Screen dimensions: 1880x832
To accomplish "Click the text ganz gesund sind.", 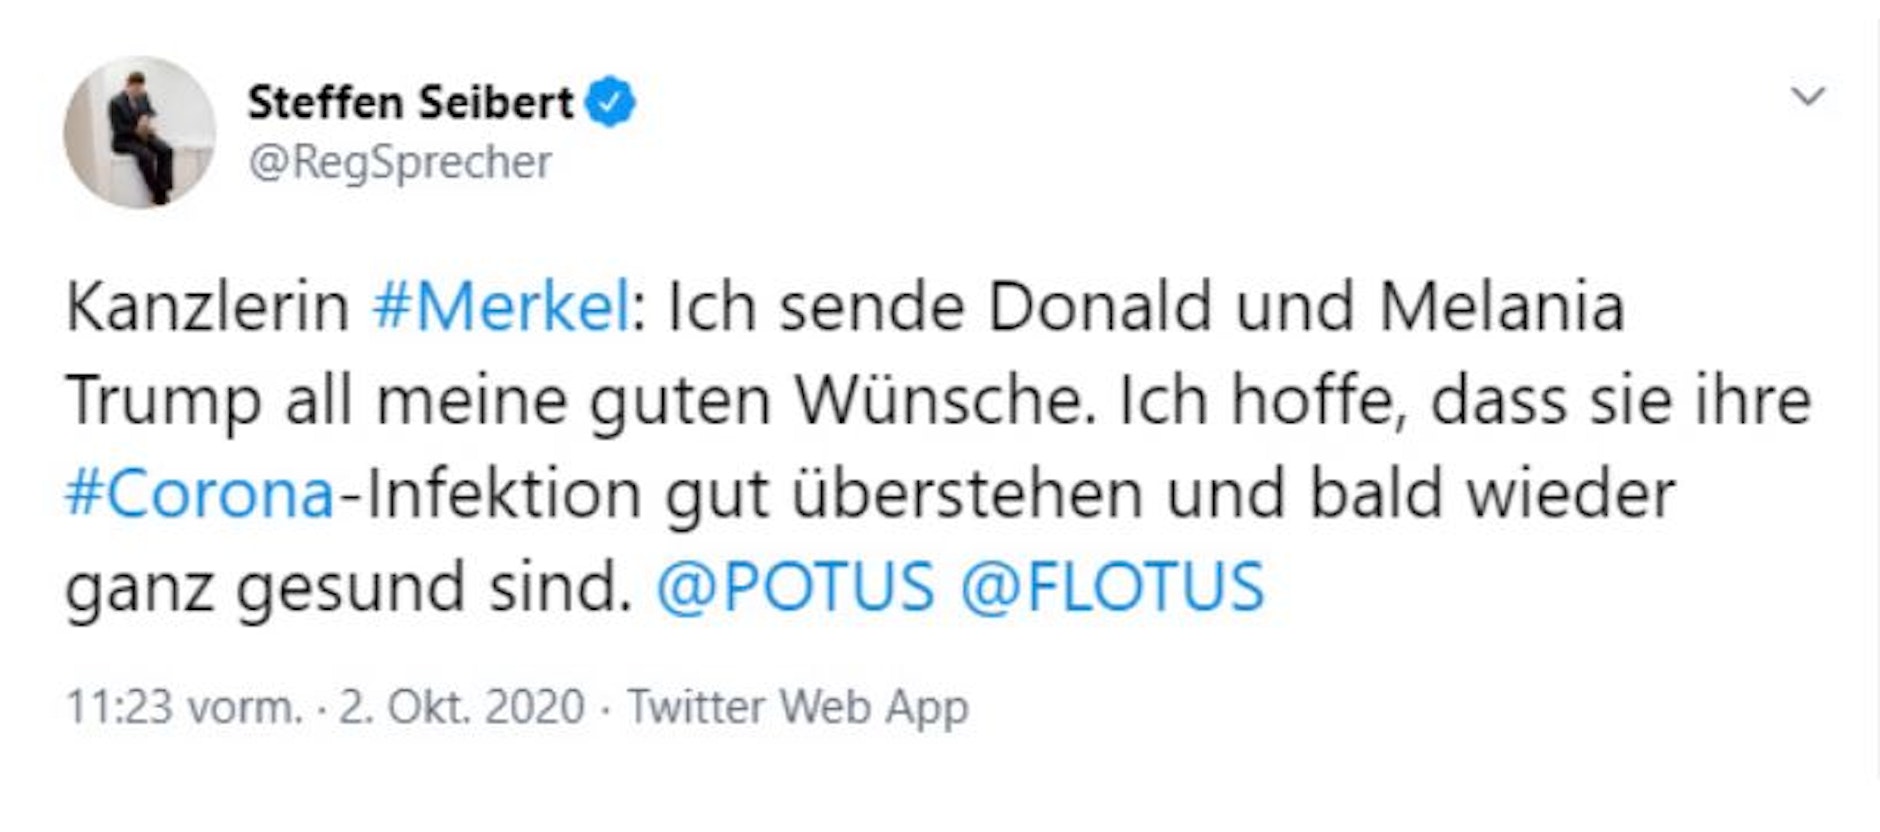I will 348,587.
